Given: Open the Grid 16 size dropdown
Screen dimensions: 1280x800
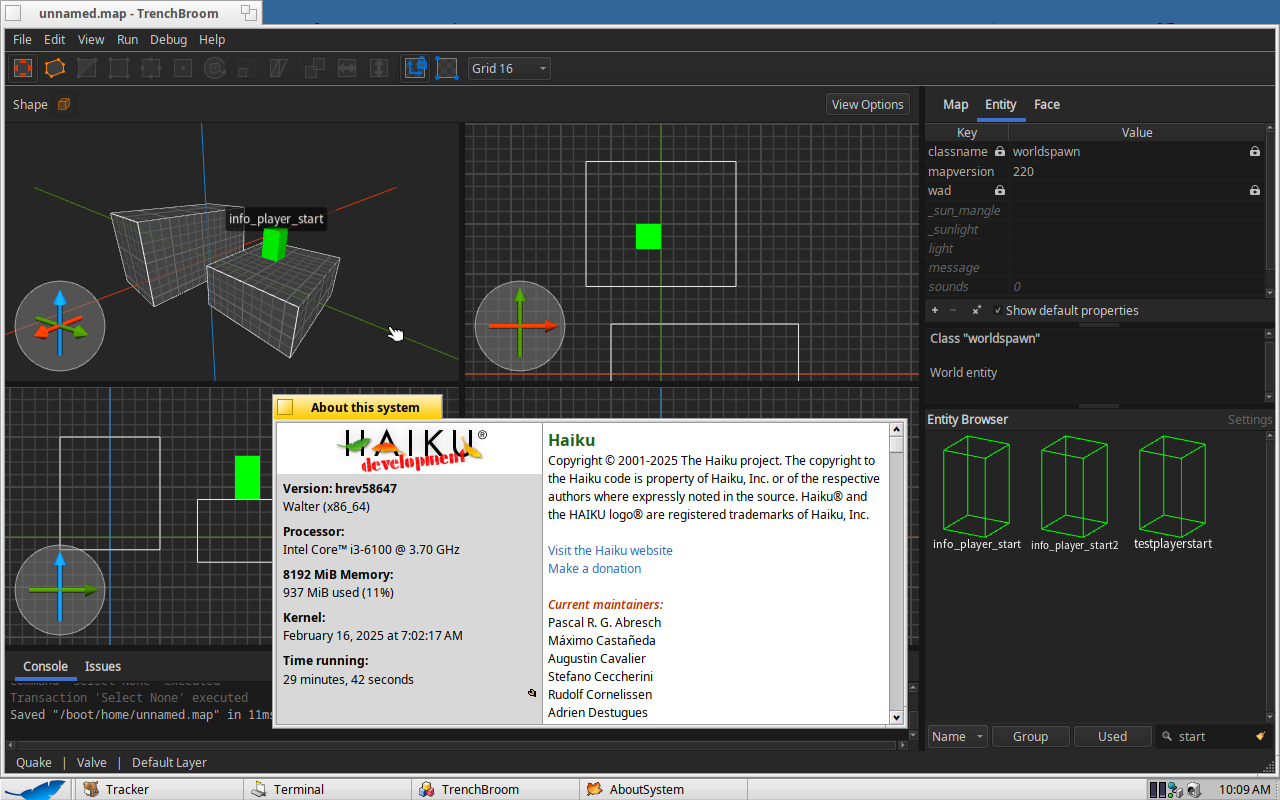Looking at the screenshot, I should click(509, 69).
